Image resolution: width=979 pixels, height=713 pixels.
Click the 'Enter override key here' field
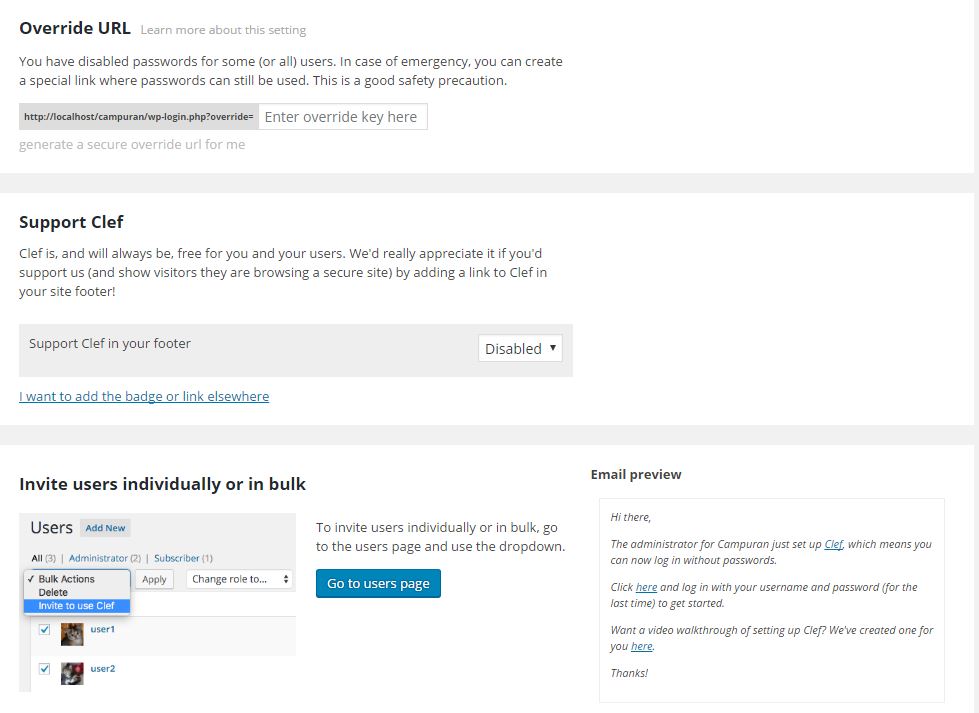pyautogui.click(x=343, y=117)
